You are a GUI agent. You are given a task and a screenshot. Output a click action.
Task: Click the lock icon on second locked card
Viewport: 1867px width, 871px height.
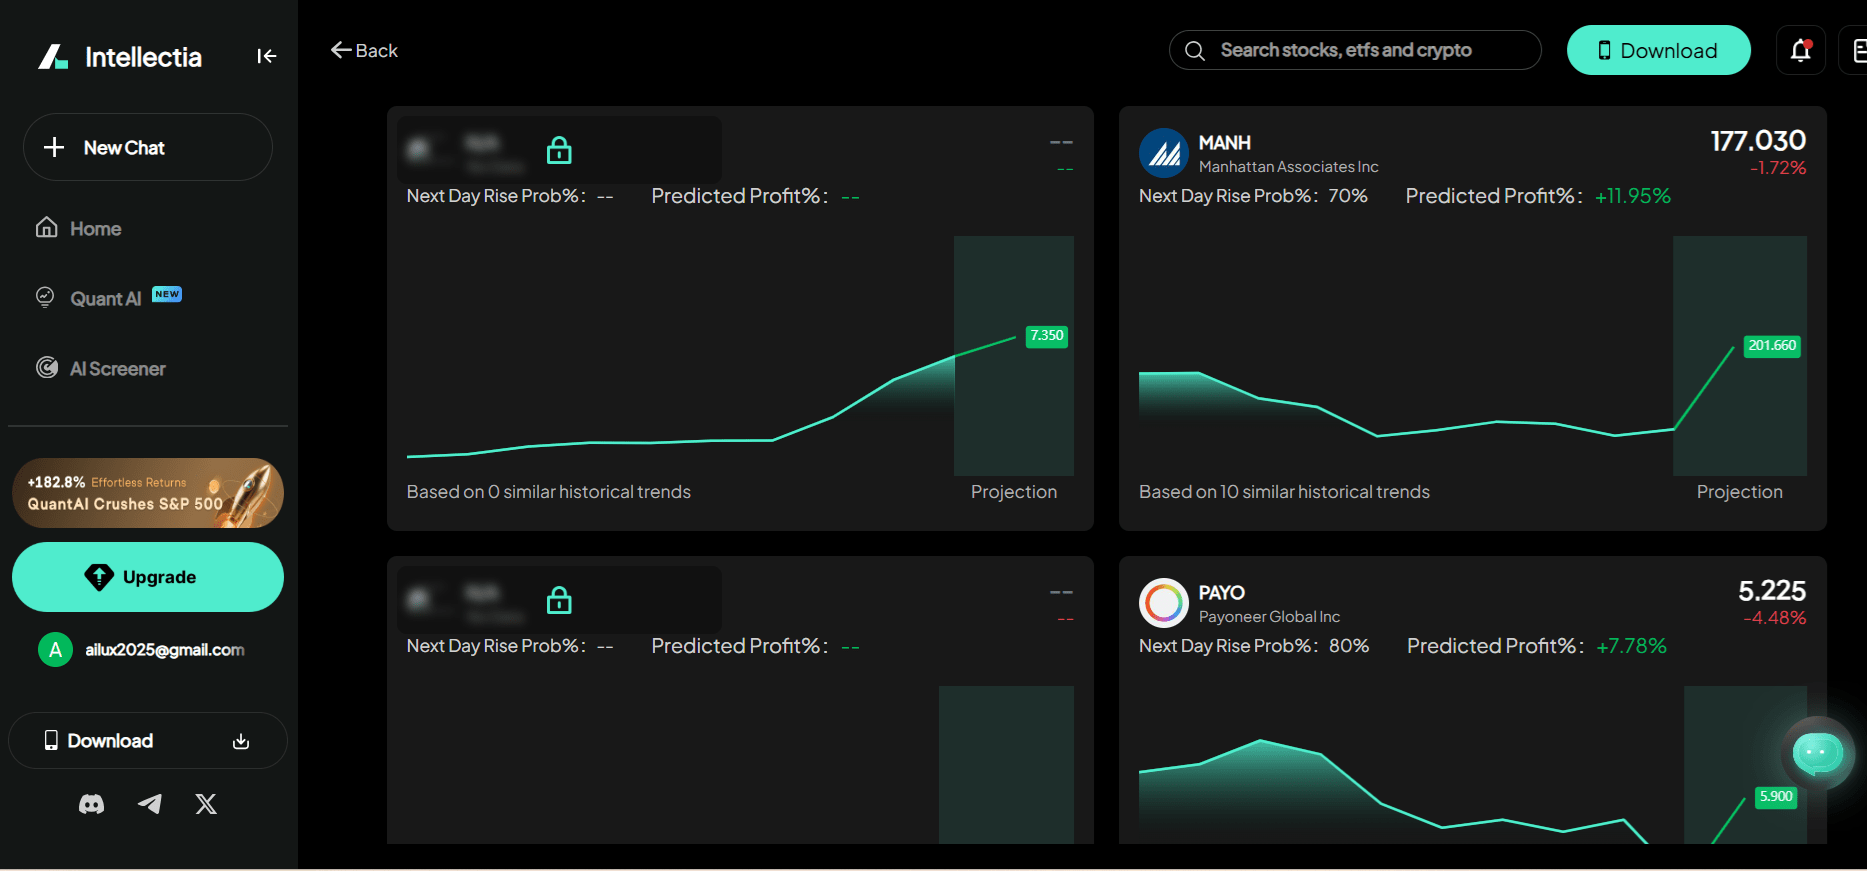(x=559, y=600)
